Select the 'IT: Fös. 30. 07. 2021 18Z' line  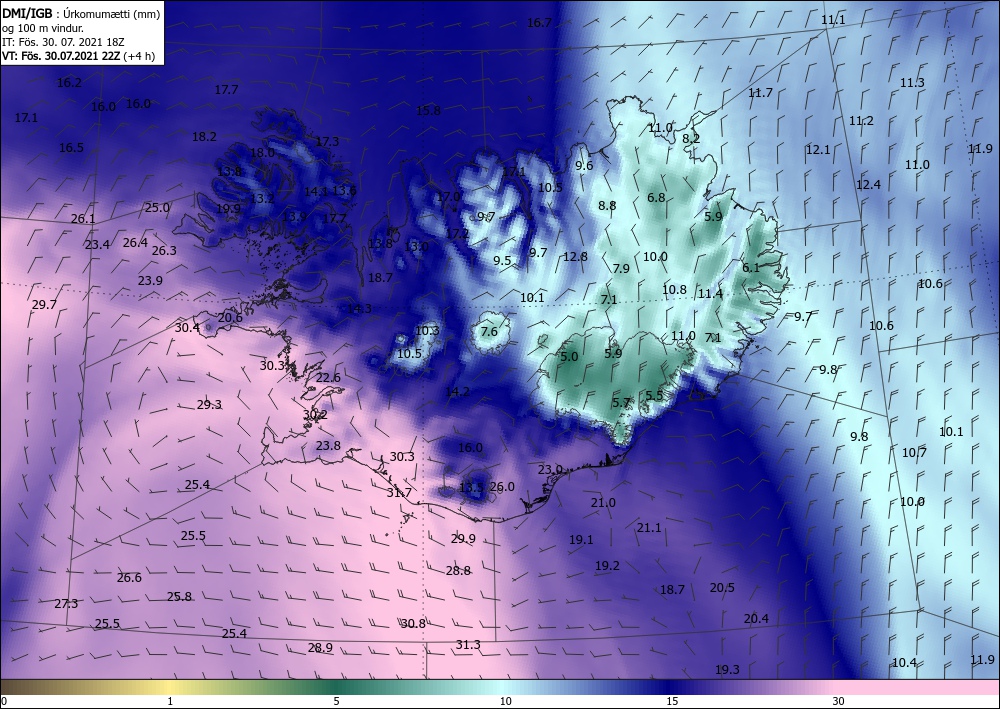(63, 41)
